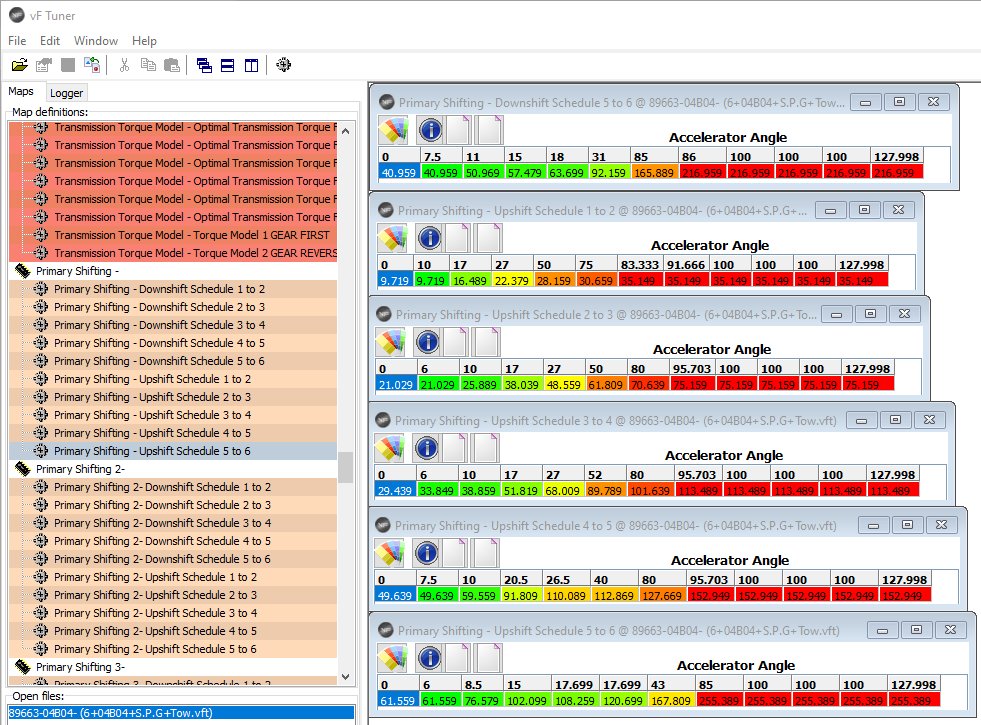This screenshot has height=725, width=981.
Task: Click the map list scroll down arrow
Action: coord(345,677)
